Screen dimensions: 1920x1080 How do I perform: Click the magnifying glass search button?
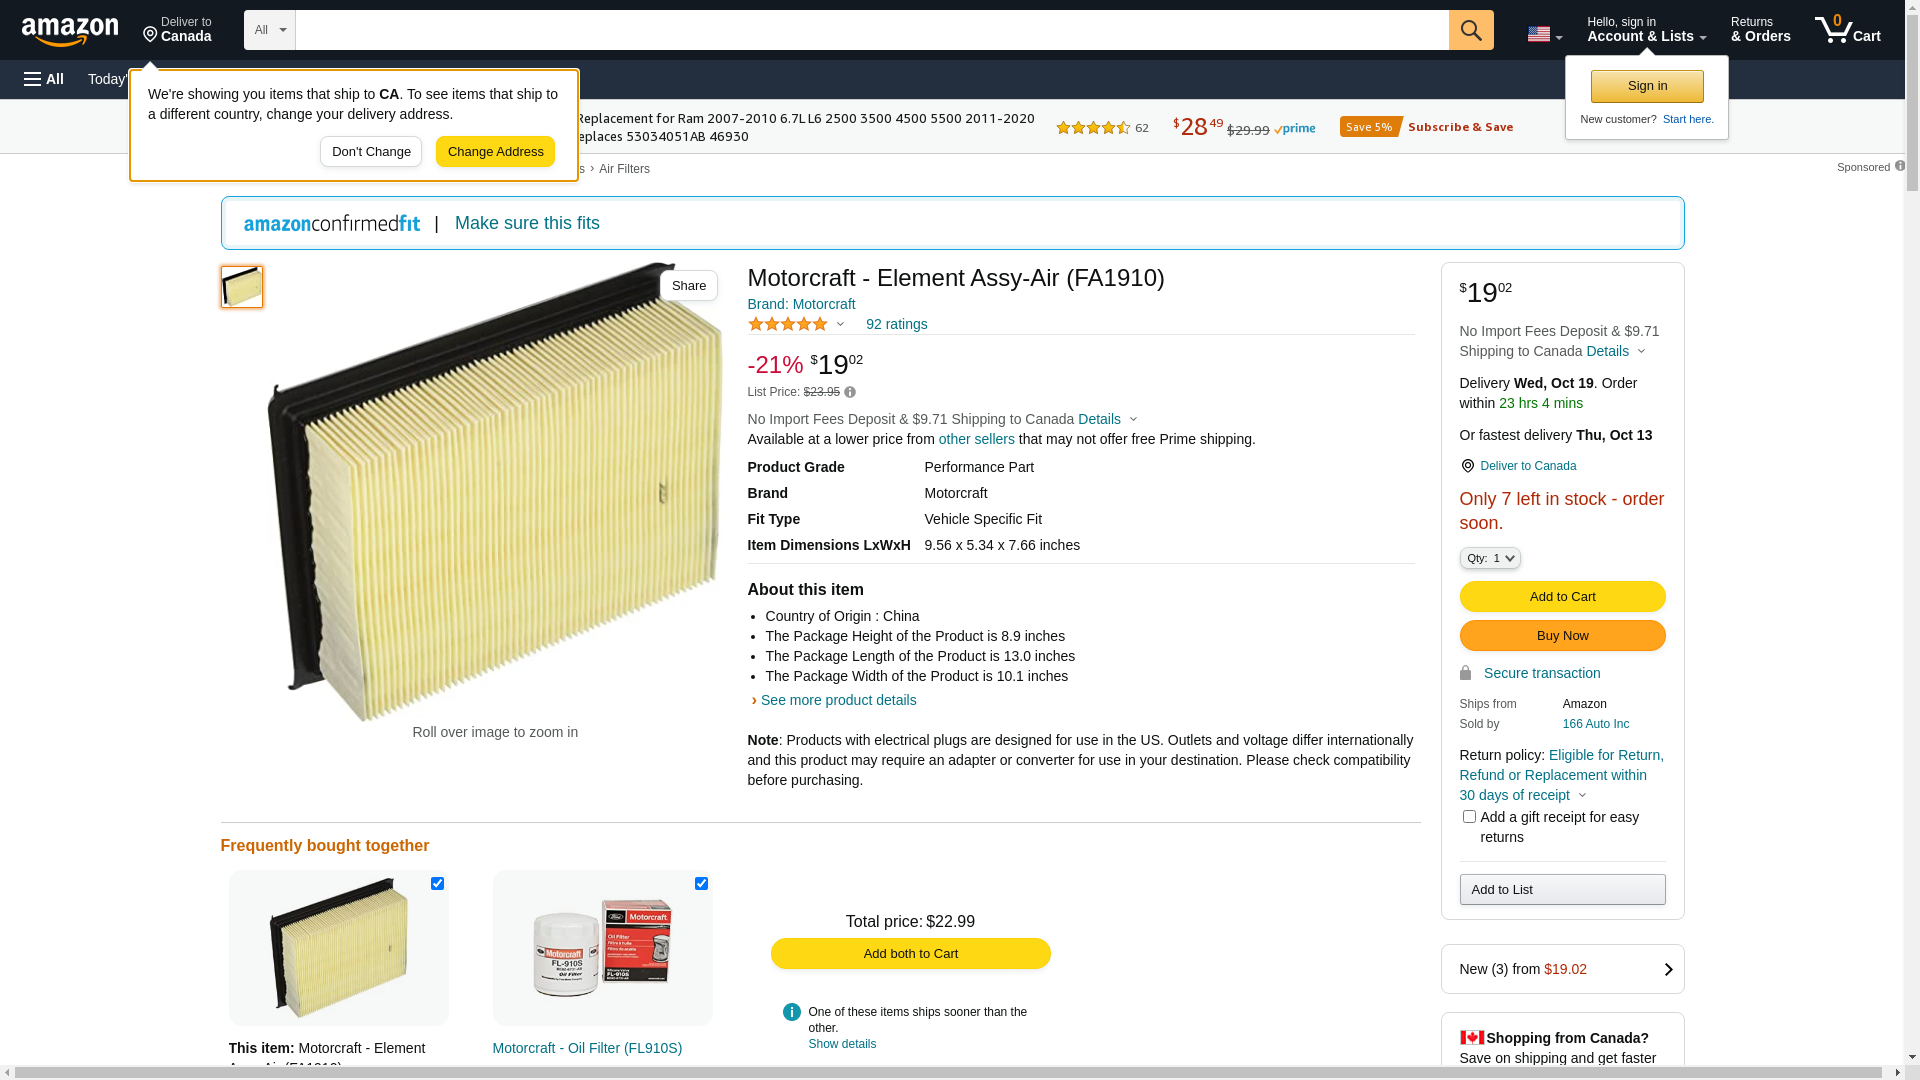(x=1470, y=30)
